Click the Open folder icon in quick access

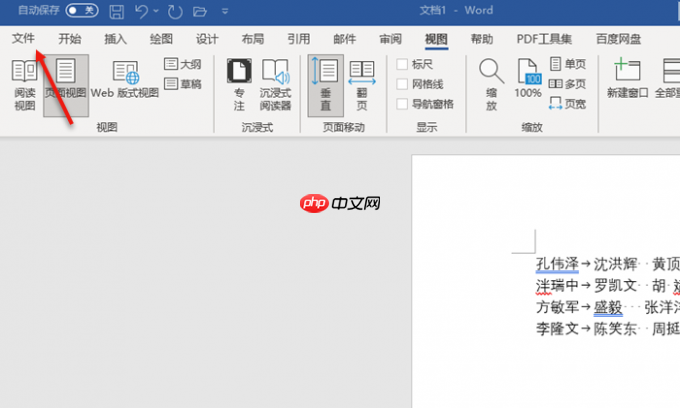pyautogui.click(x=199, y=11)
